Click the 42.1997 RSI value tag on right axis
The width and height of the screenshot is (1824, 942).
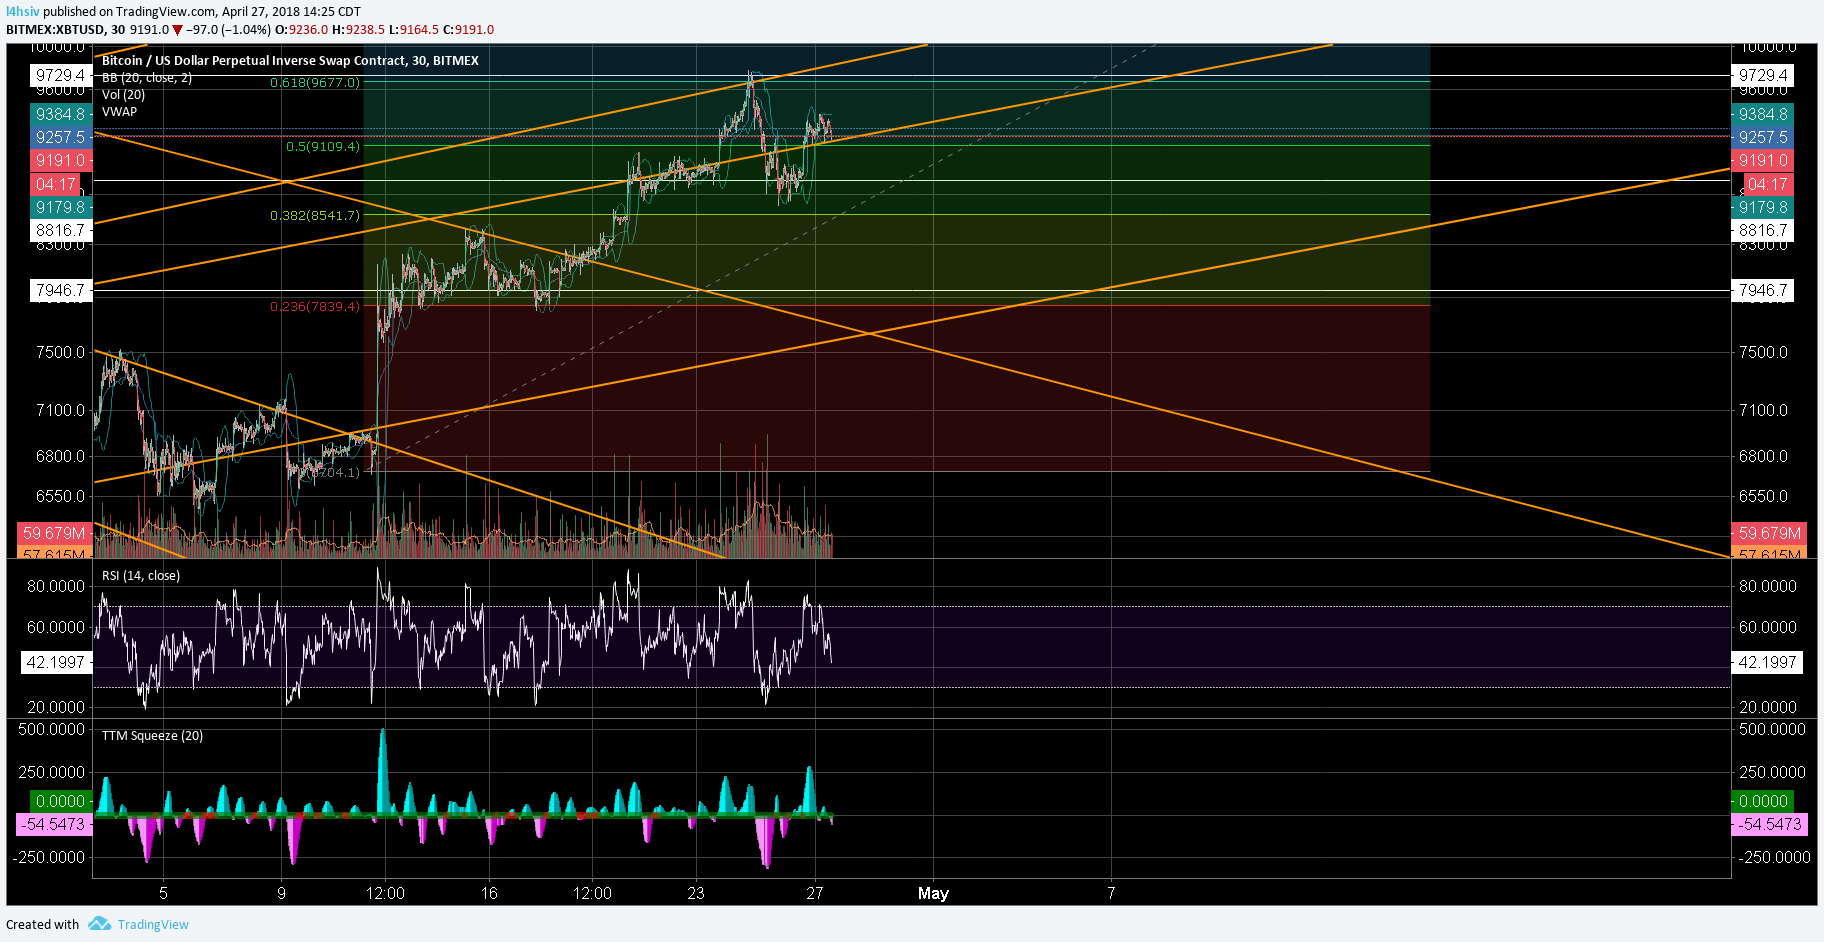click(1767, 663)
